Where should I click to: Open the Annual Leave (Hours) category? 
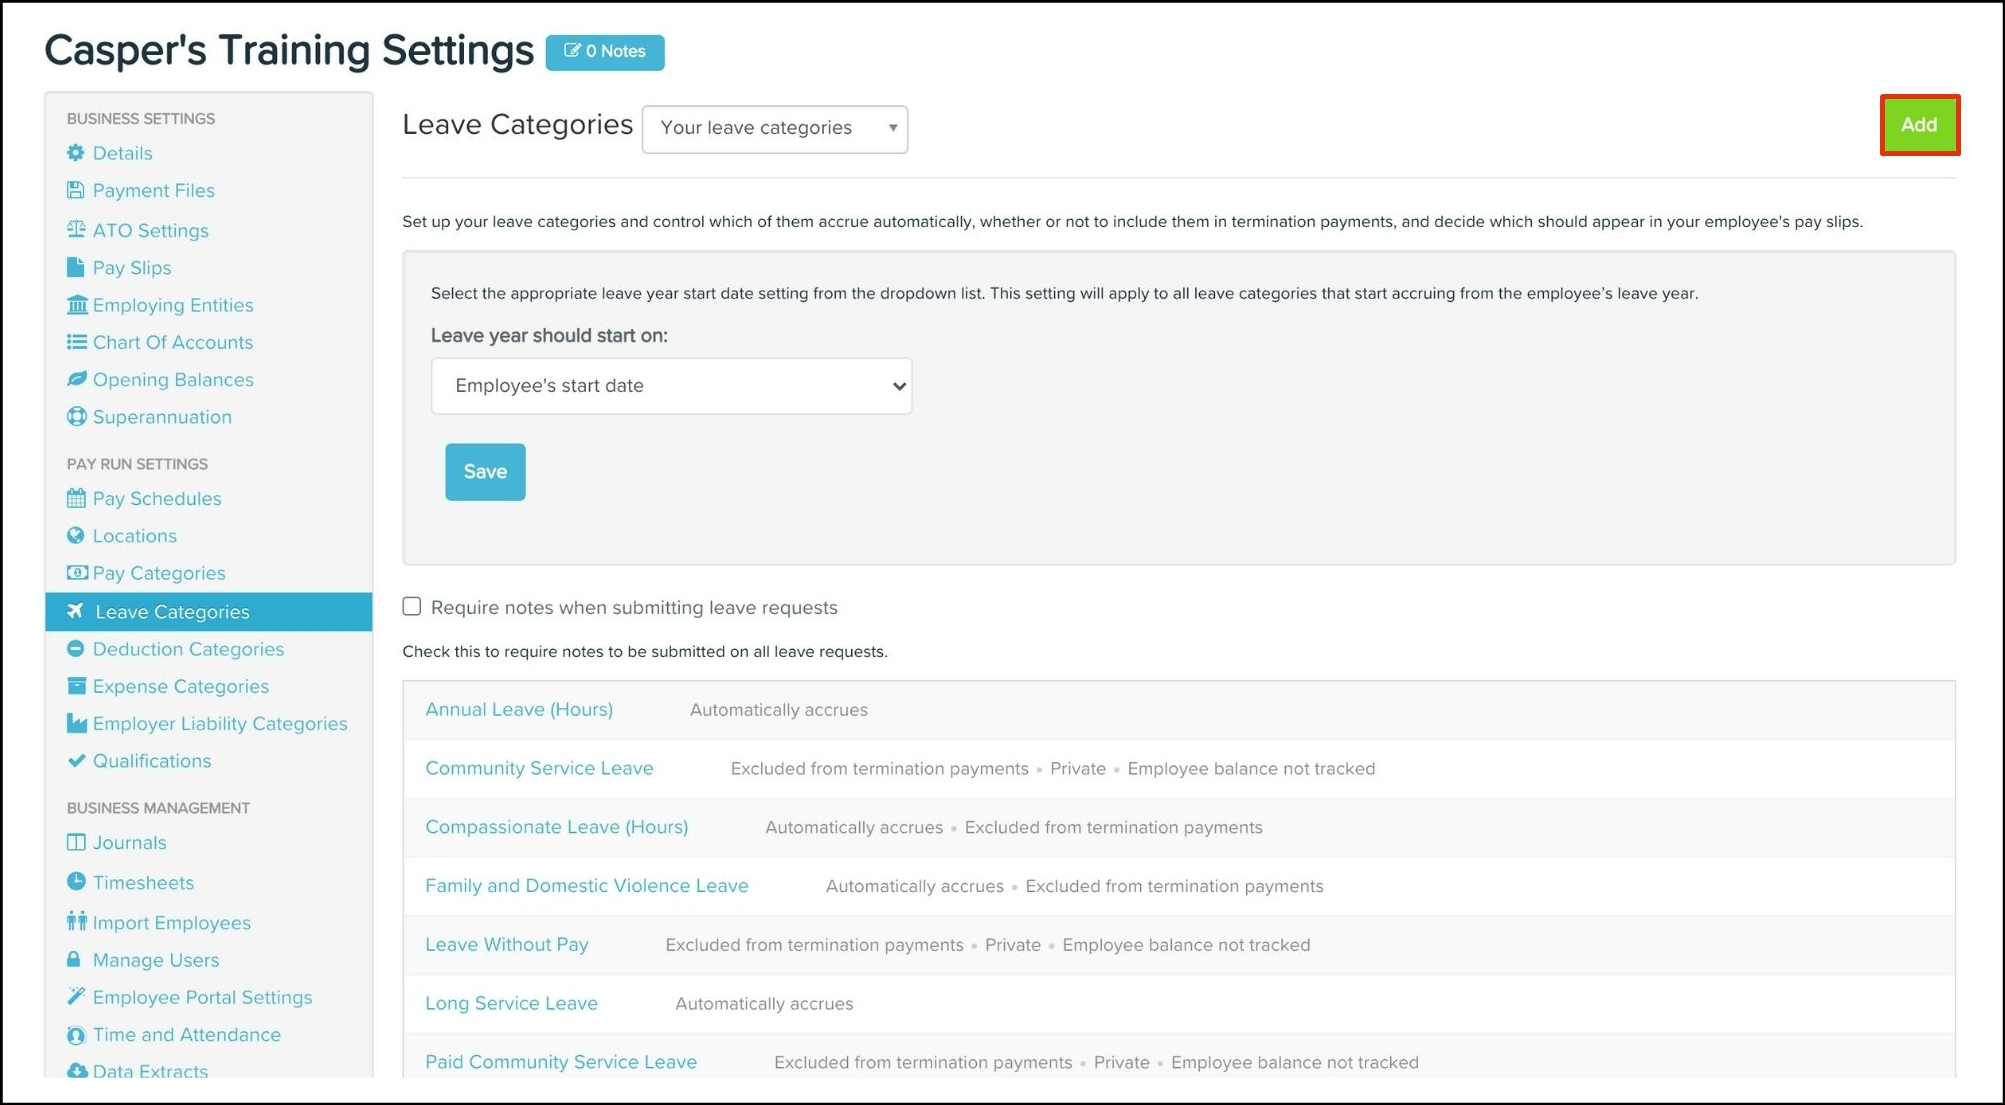point(519,710)
